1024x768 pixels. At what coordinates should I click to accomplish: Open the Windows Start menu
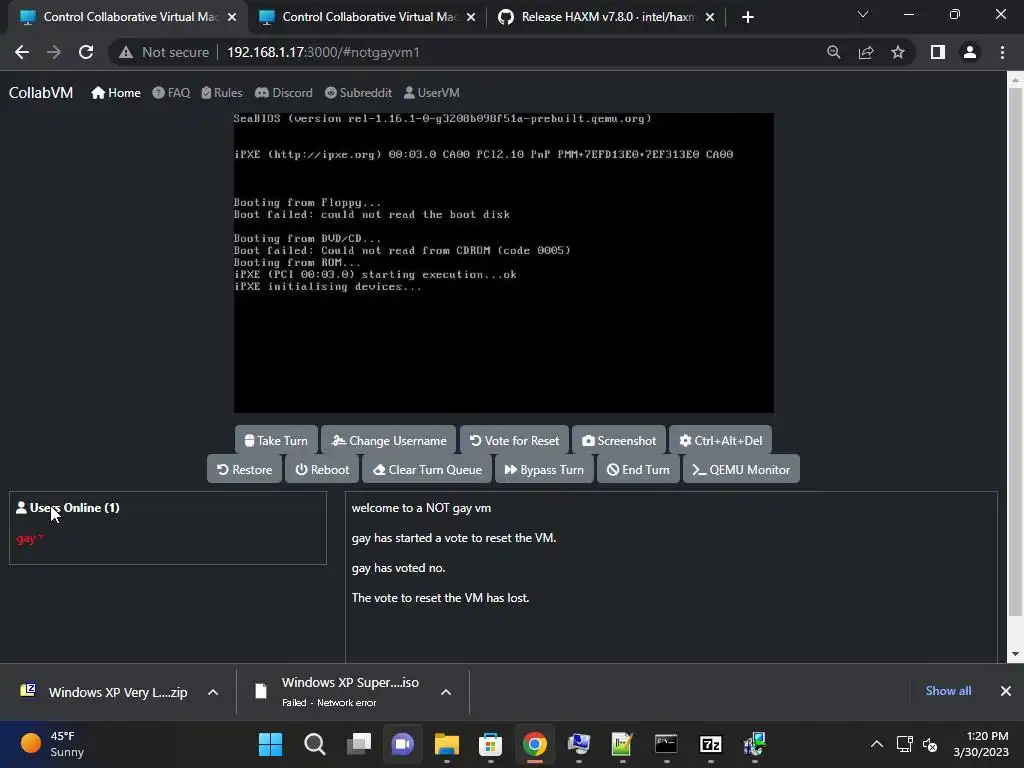pos(270,744)
